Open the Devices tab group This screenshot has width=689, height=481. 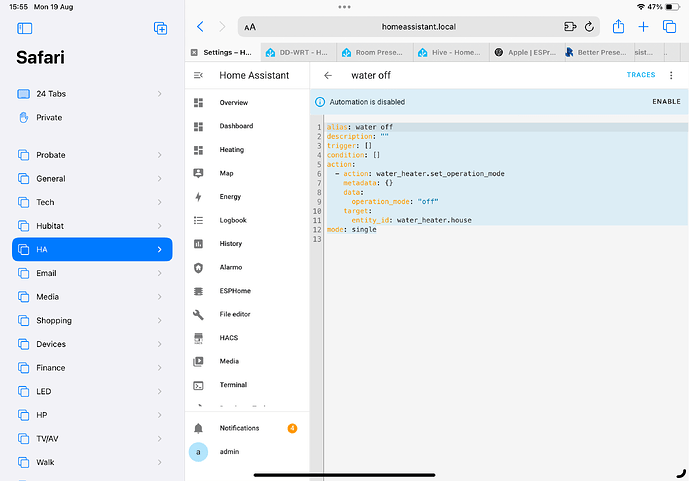[92, 344]
